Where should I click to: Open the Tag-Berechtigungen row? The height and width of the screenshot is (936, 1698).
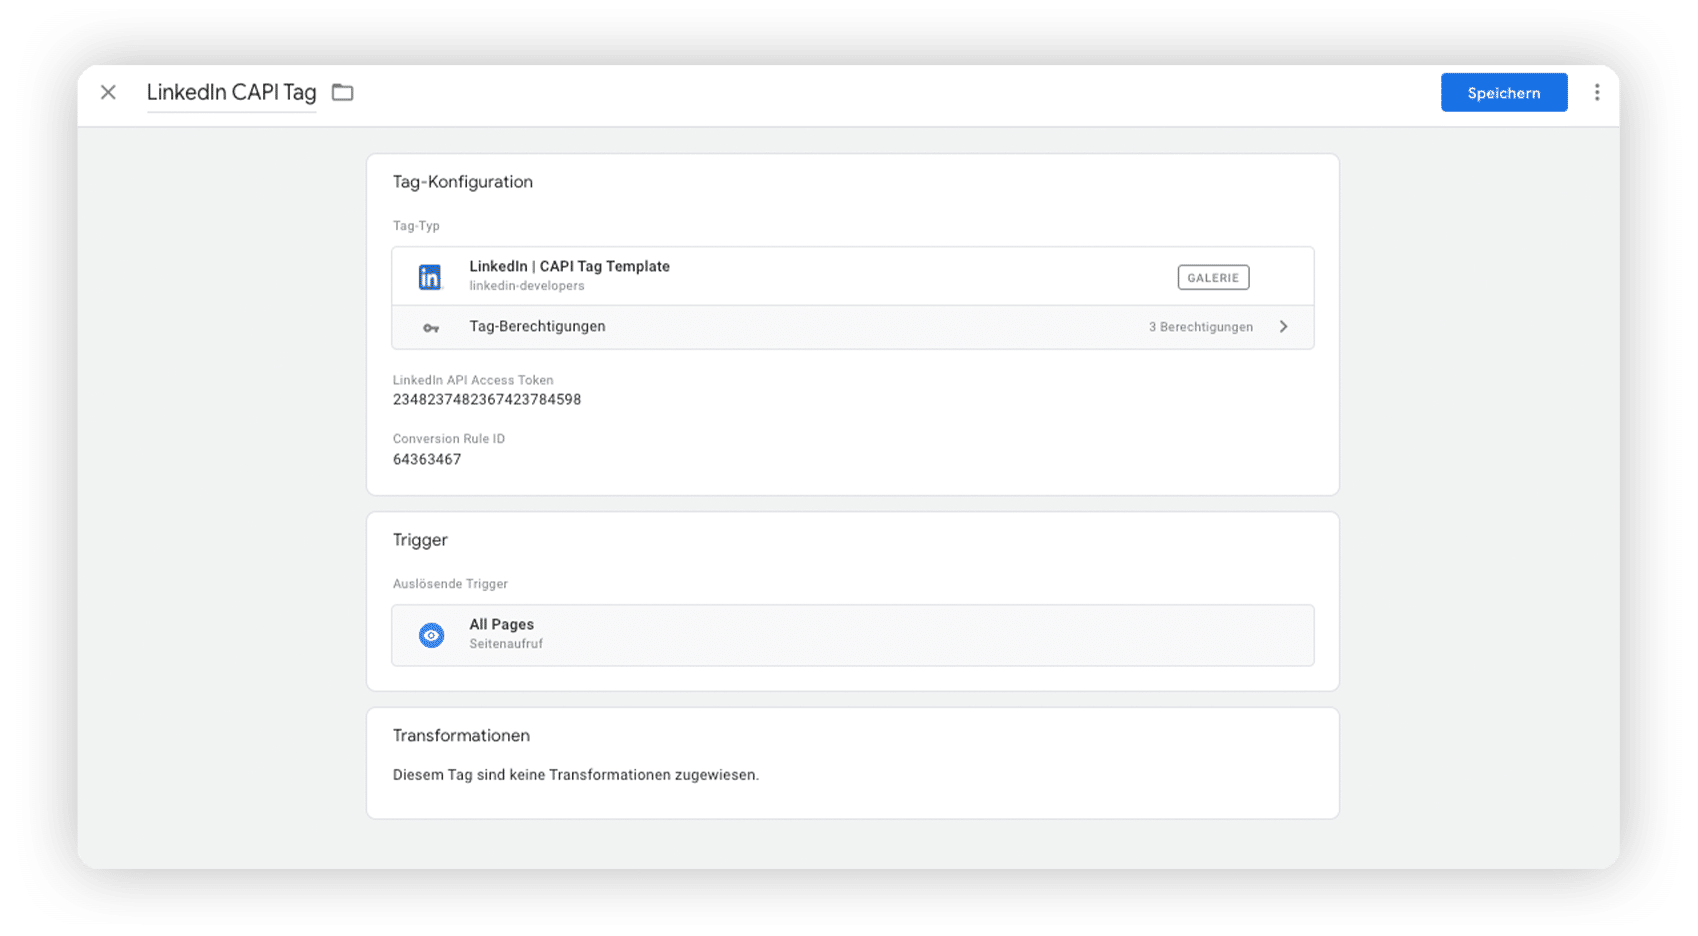(x=853, y=327)
